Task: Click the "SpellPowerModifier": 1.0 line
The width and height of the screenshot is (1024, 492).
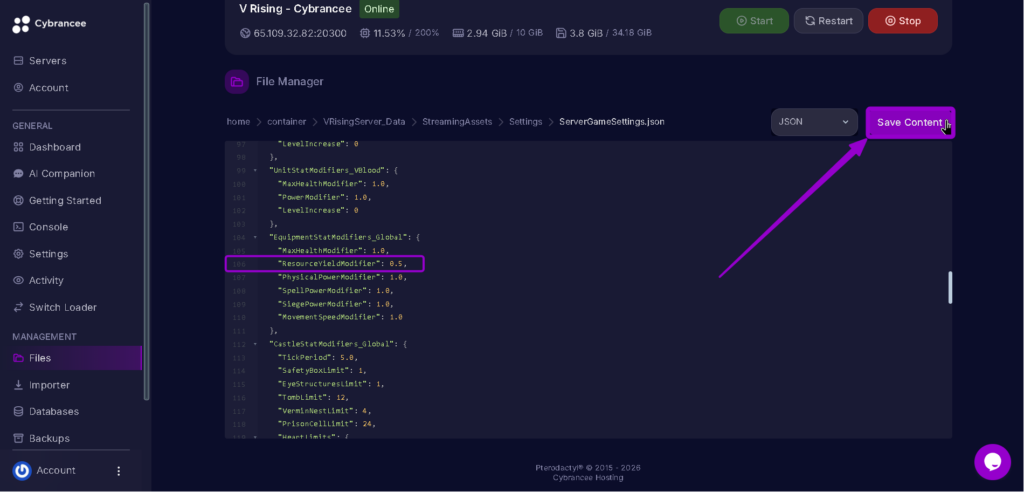Action: click(x=335, y=290)
